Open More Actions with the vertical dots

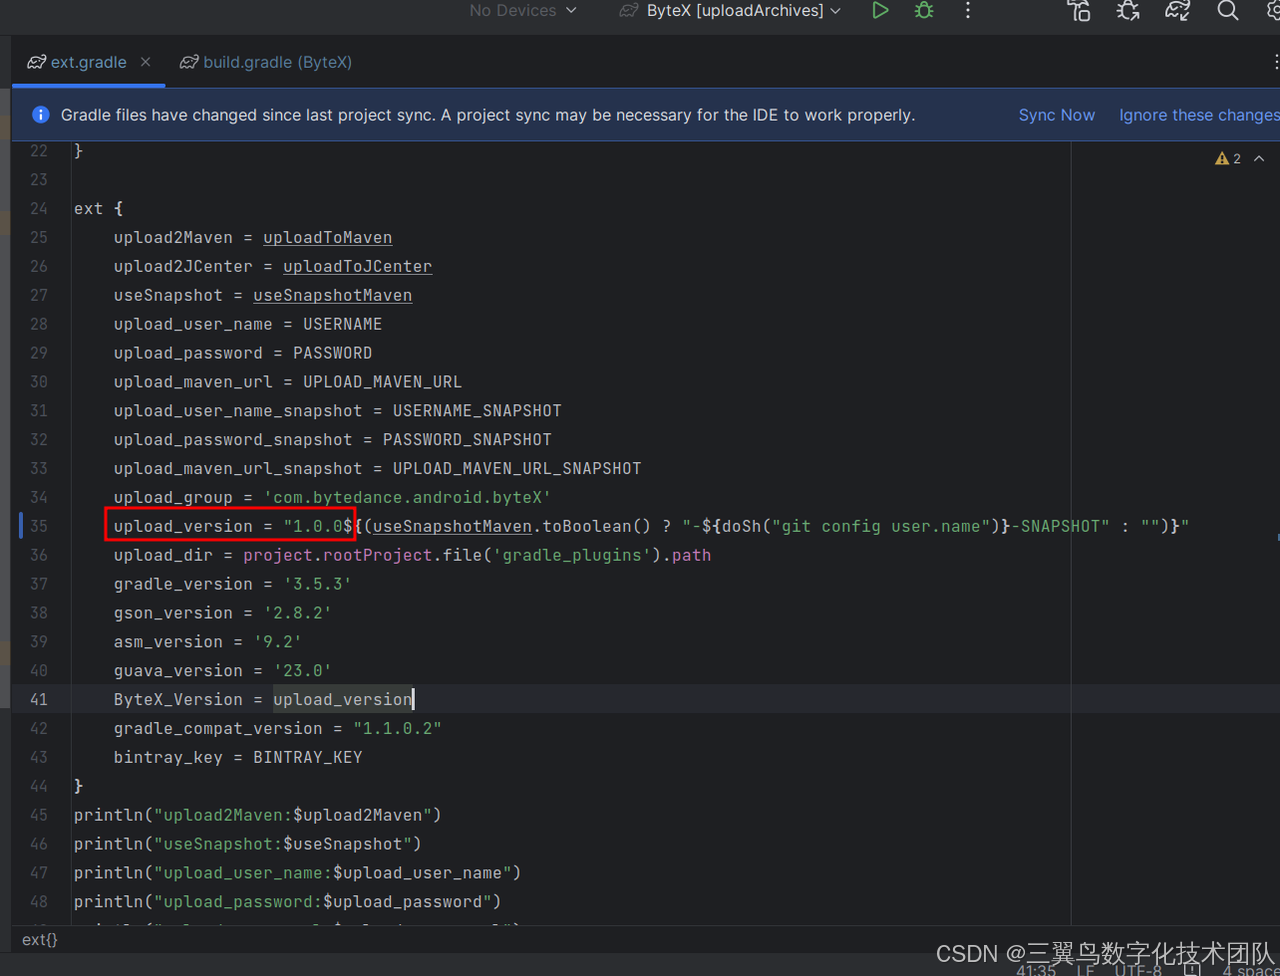967,11
